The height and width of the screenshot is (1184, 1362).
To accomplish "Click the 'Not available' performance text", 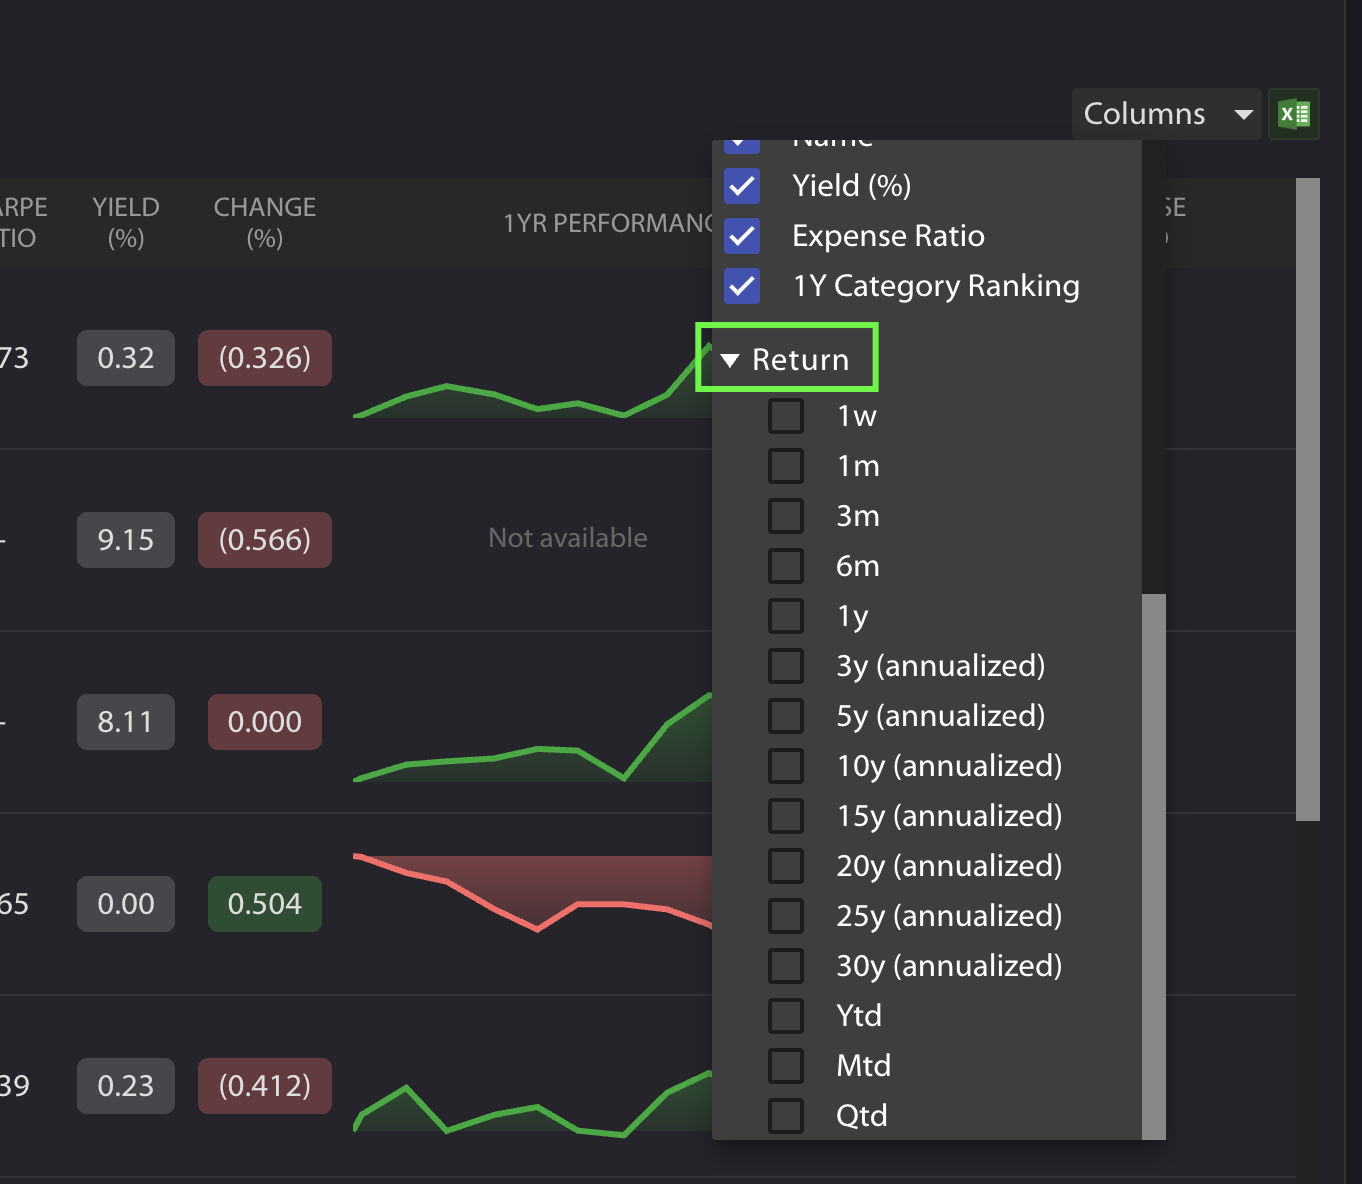I will [x=568, y=538].
